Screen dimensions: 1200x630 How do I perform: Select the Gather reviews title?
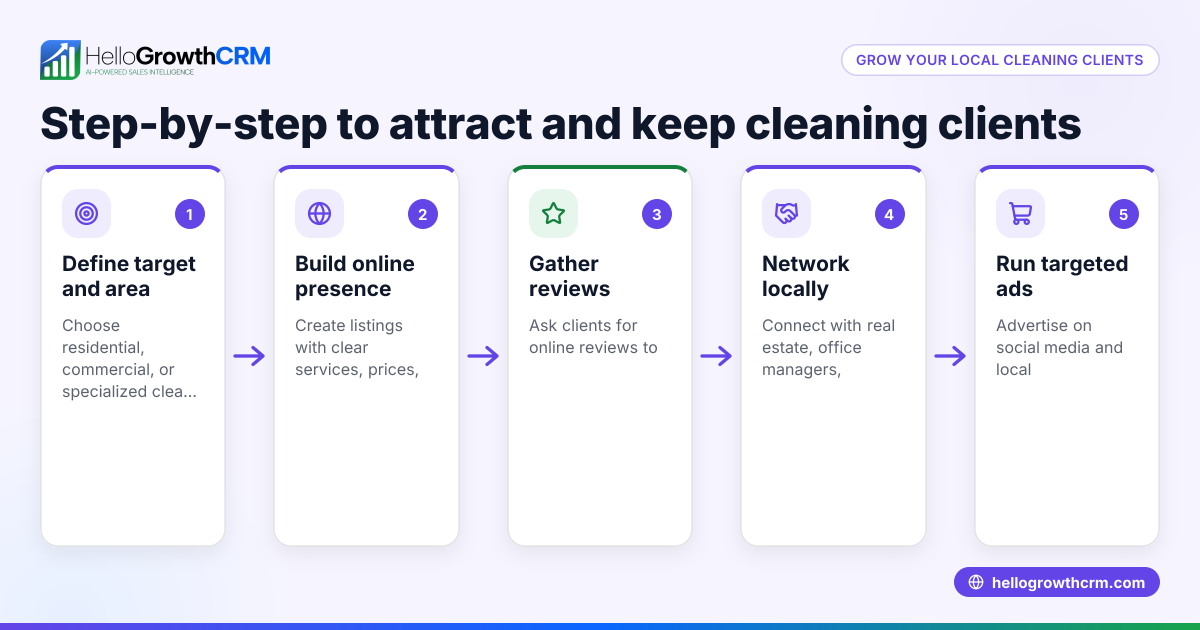[x=569, y=277]
